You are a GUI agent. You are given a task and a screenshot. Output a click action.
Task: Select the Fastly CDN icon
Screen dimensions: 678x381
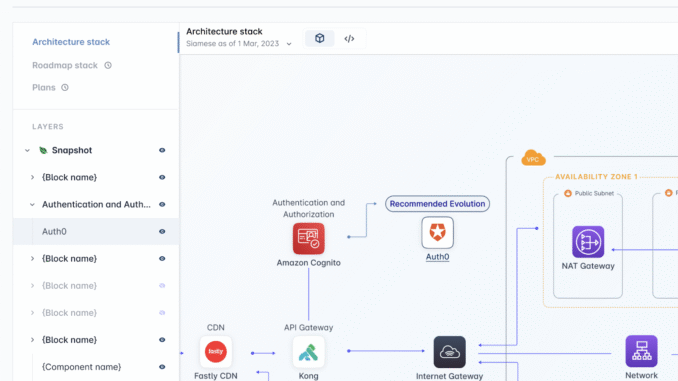[x=215, y=352]
